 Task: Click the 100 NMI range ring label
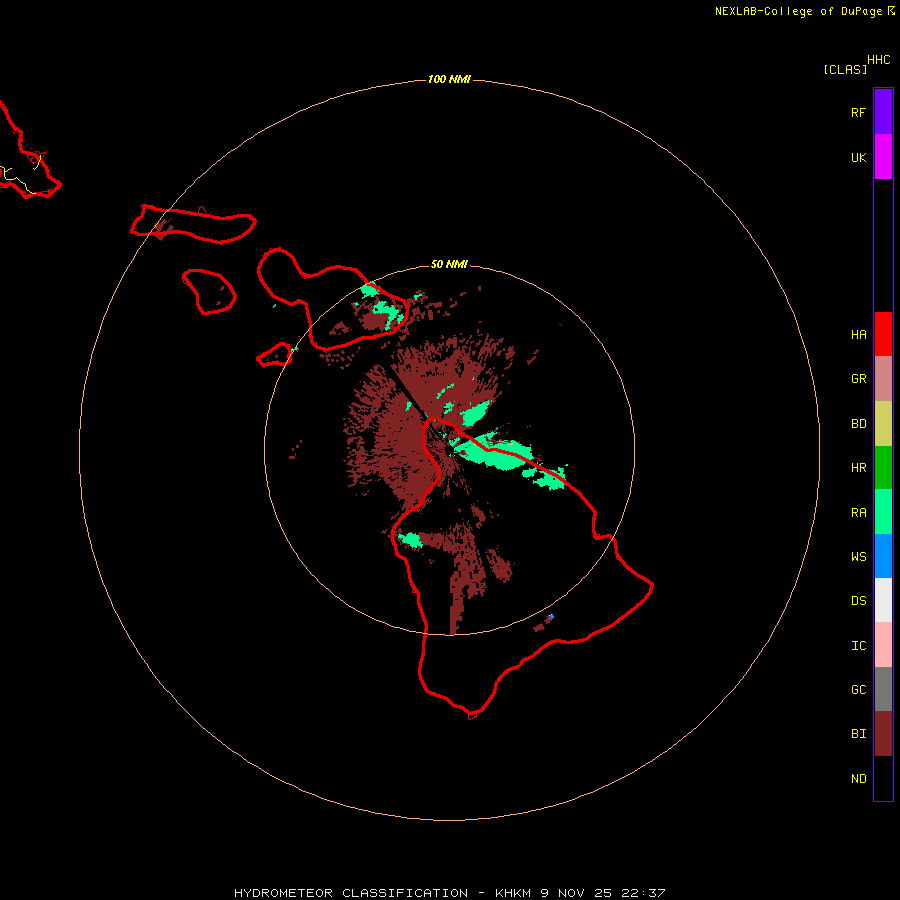[449, 79]
